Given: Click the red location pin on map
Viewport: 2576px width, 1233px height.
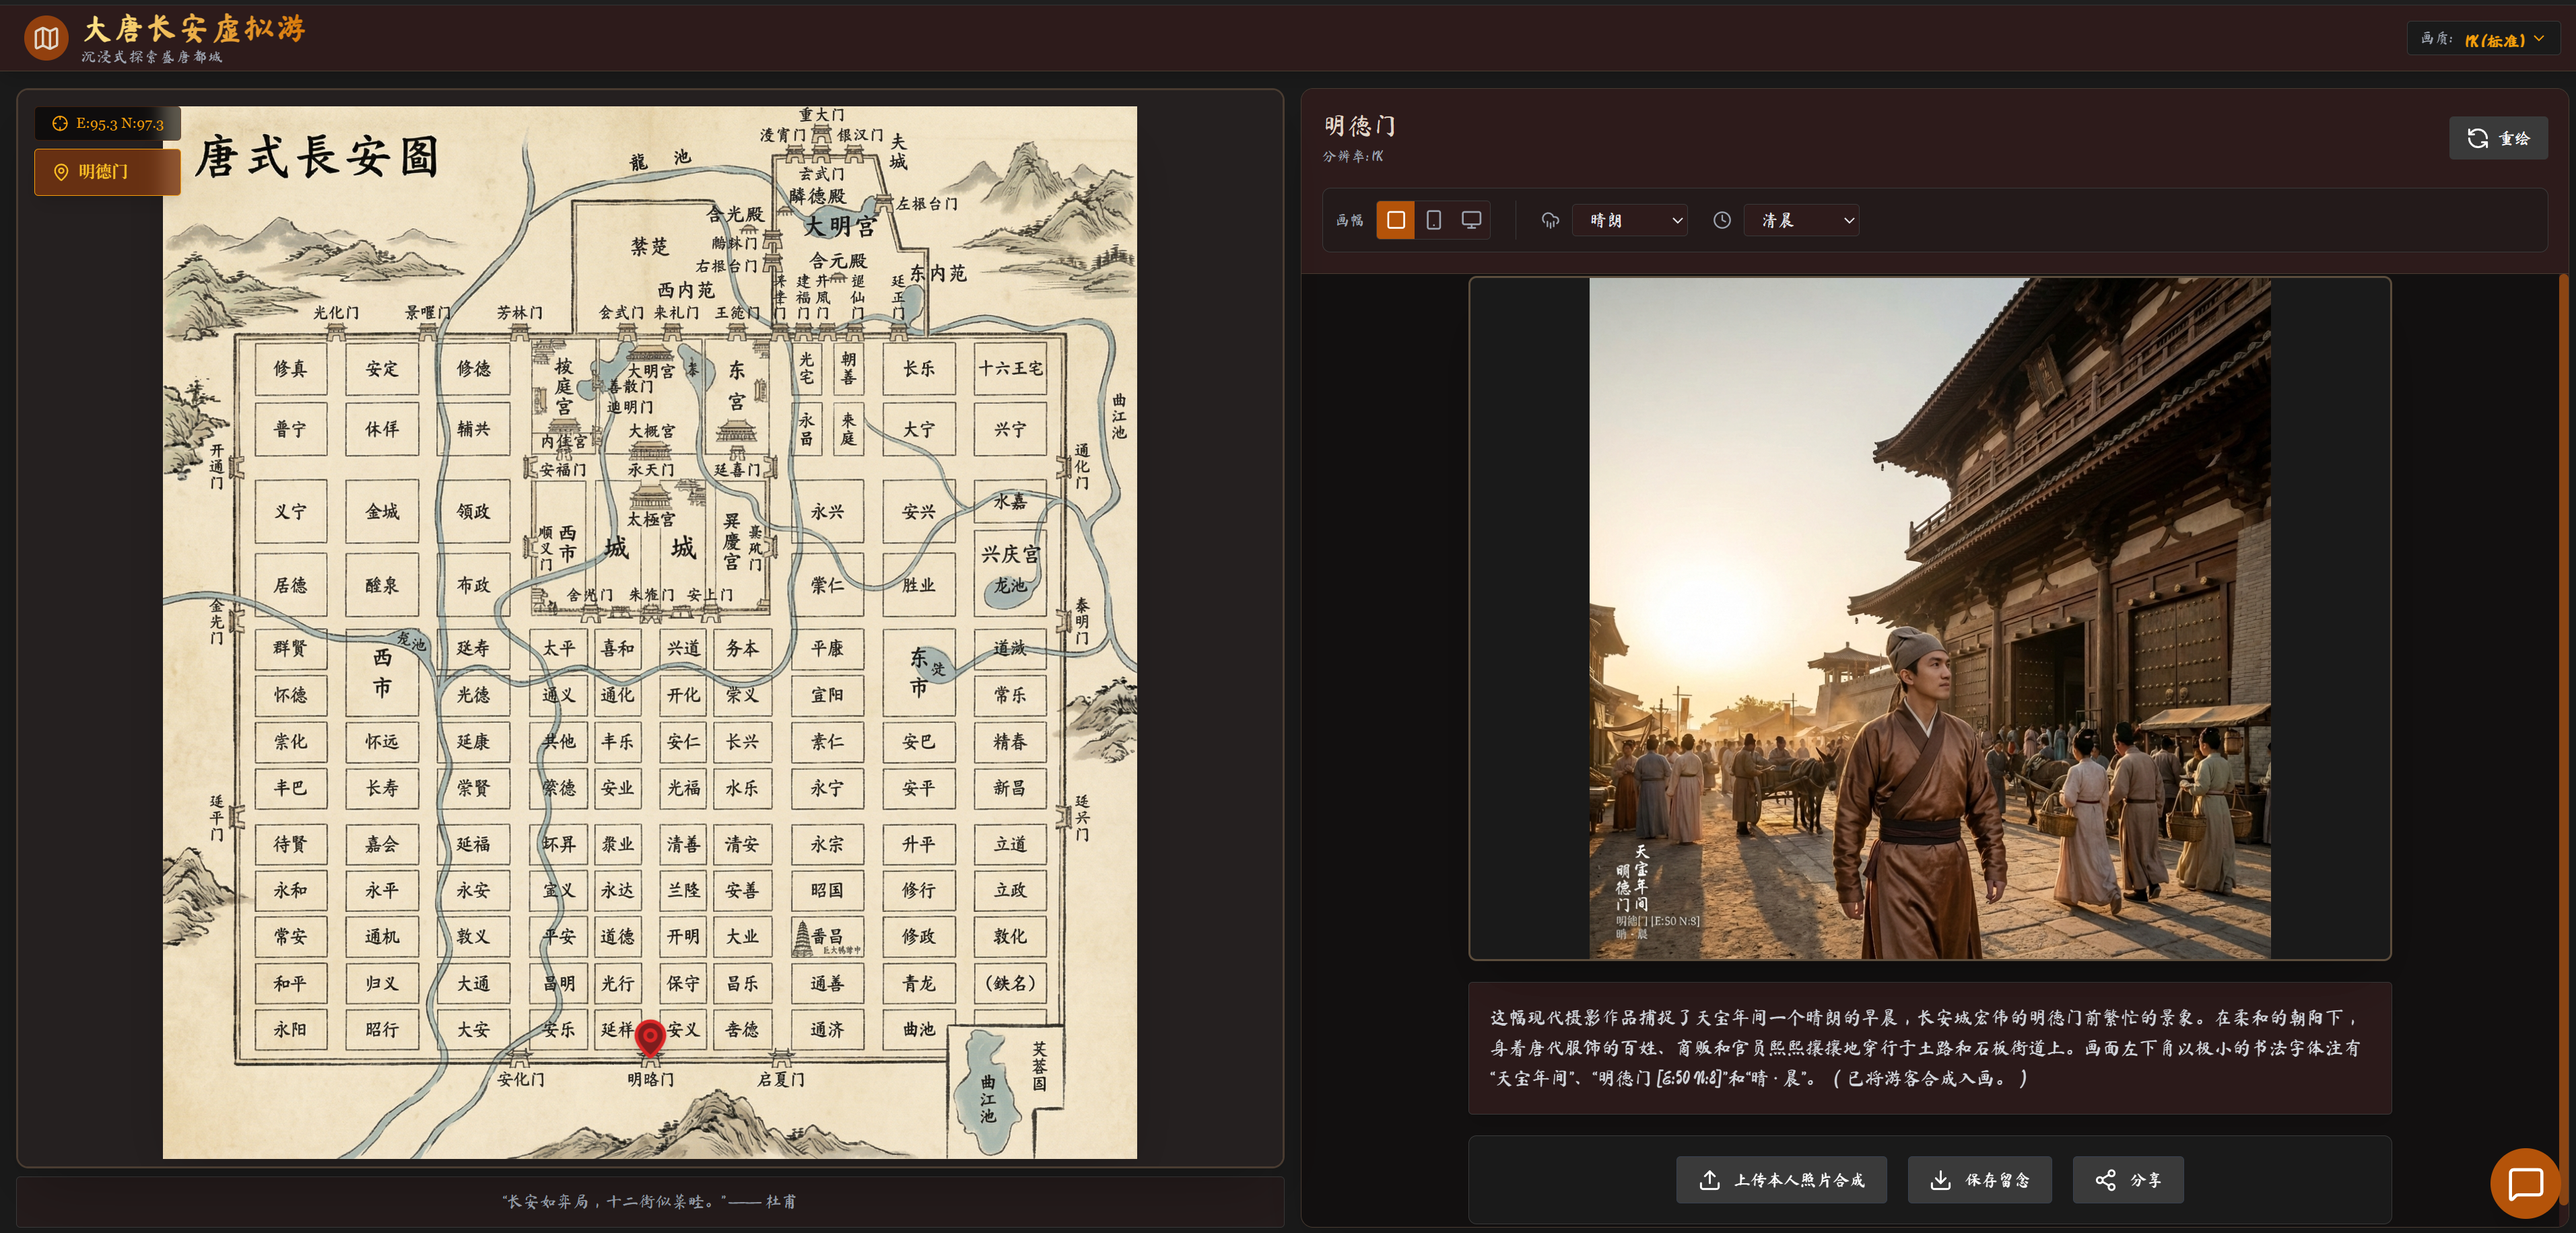Looking at the screenshot, I should pyautogui.click(x=650, y=1037).
